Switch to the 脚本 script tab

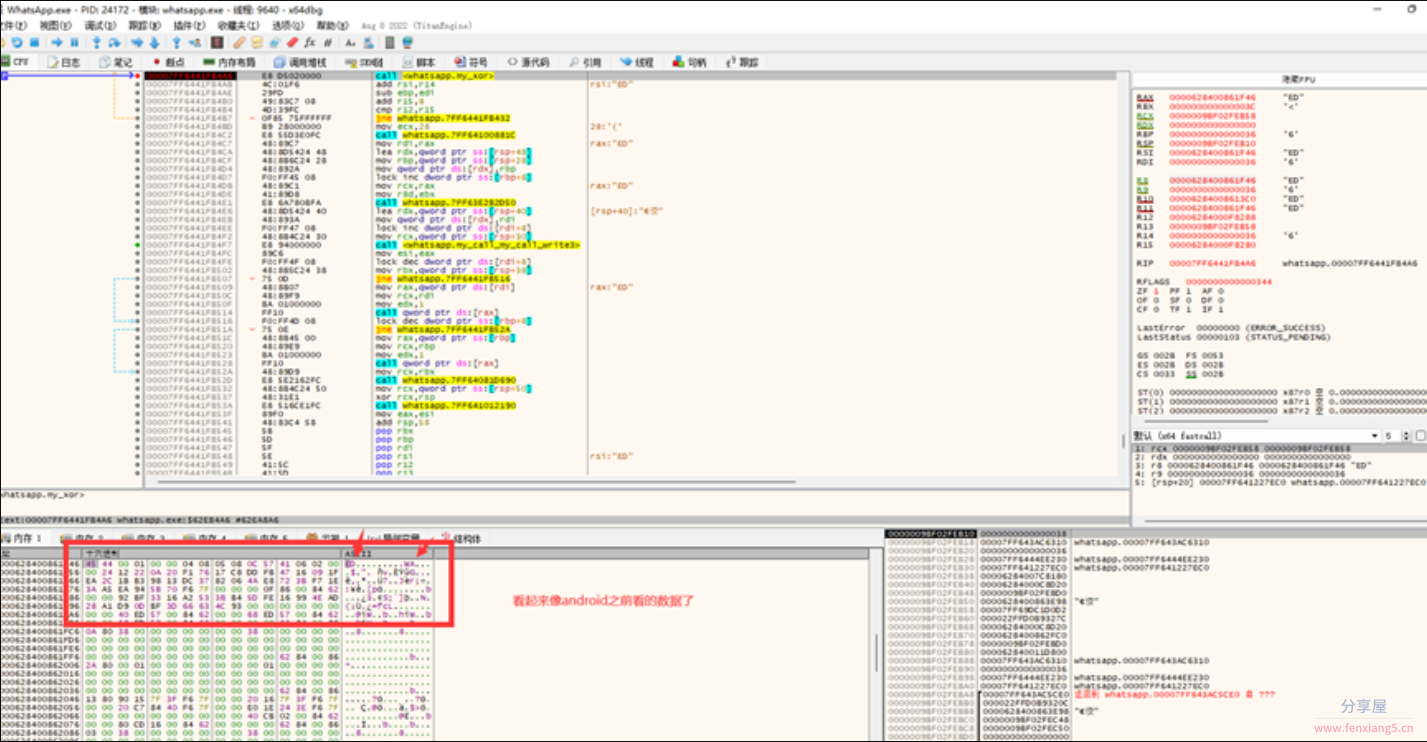tap(417, 62)
